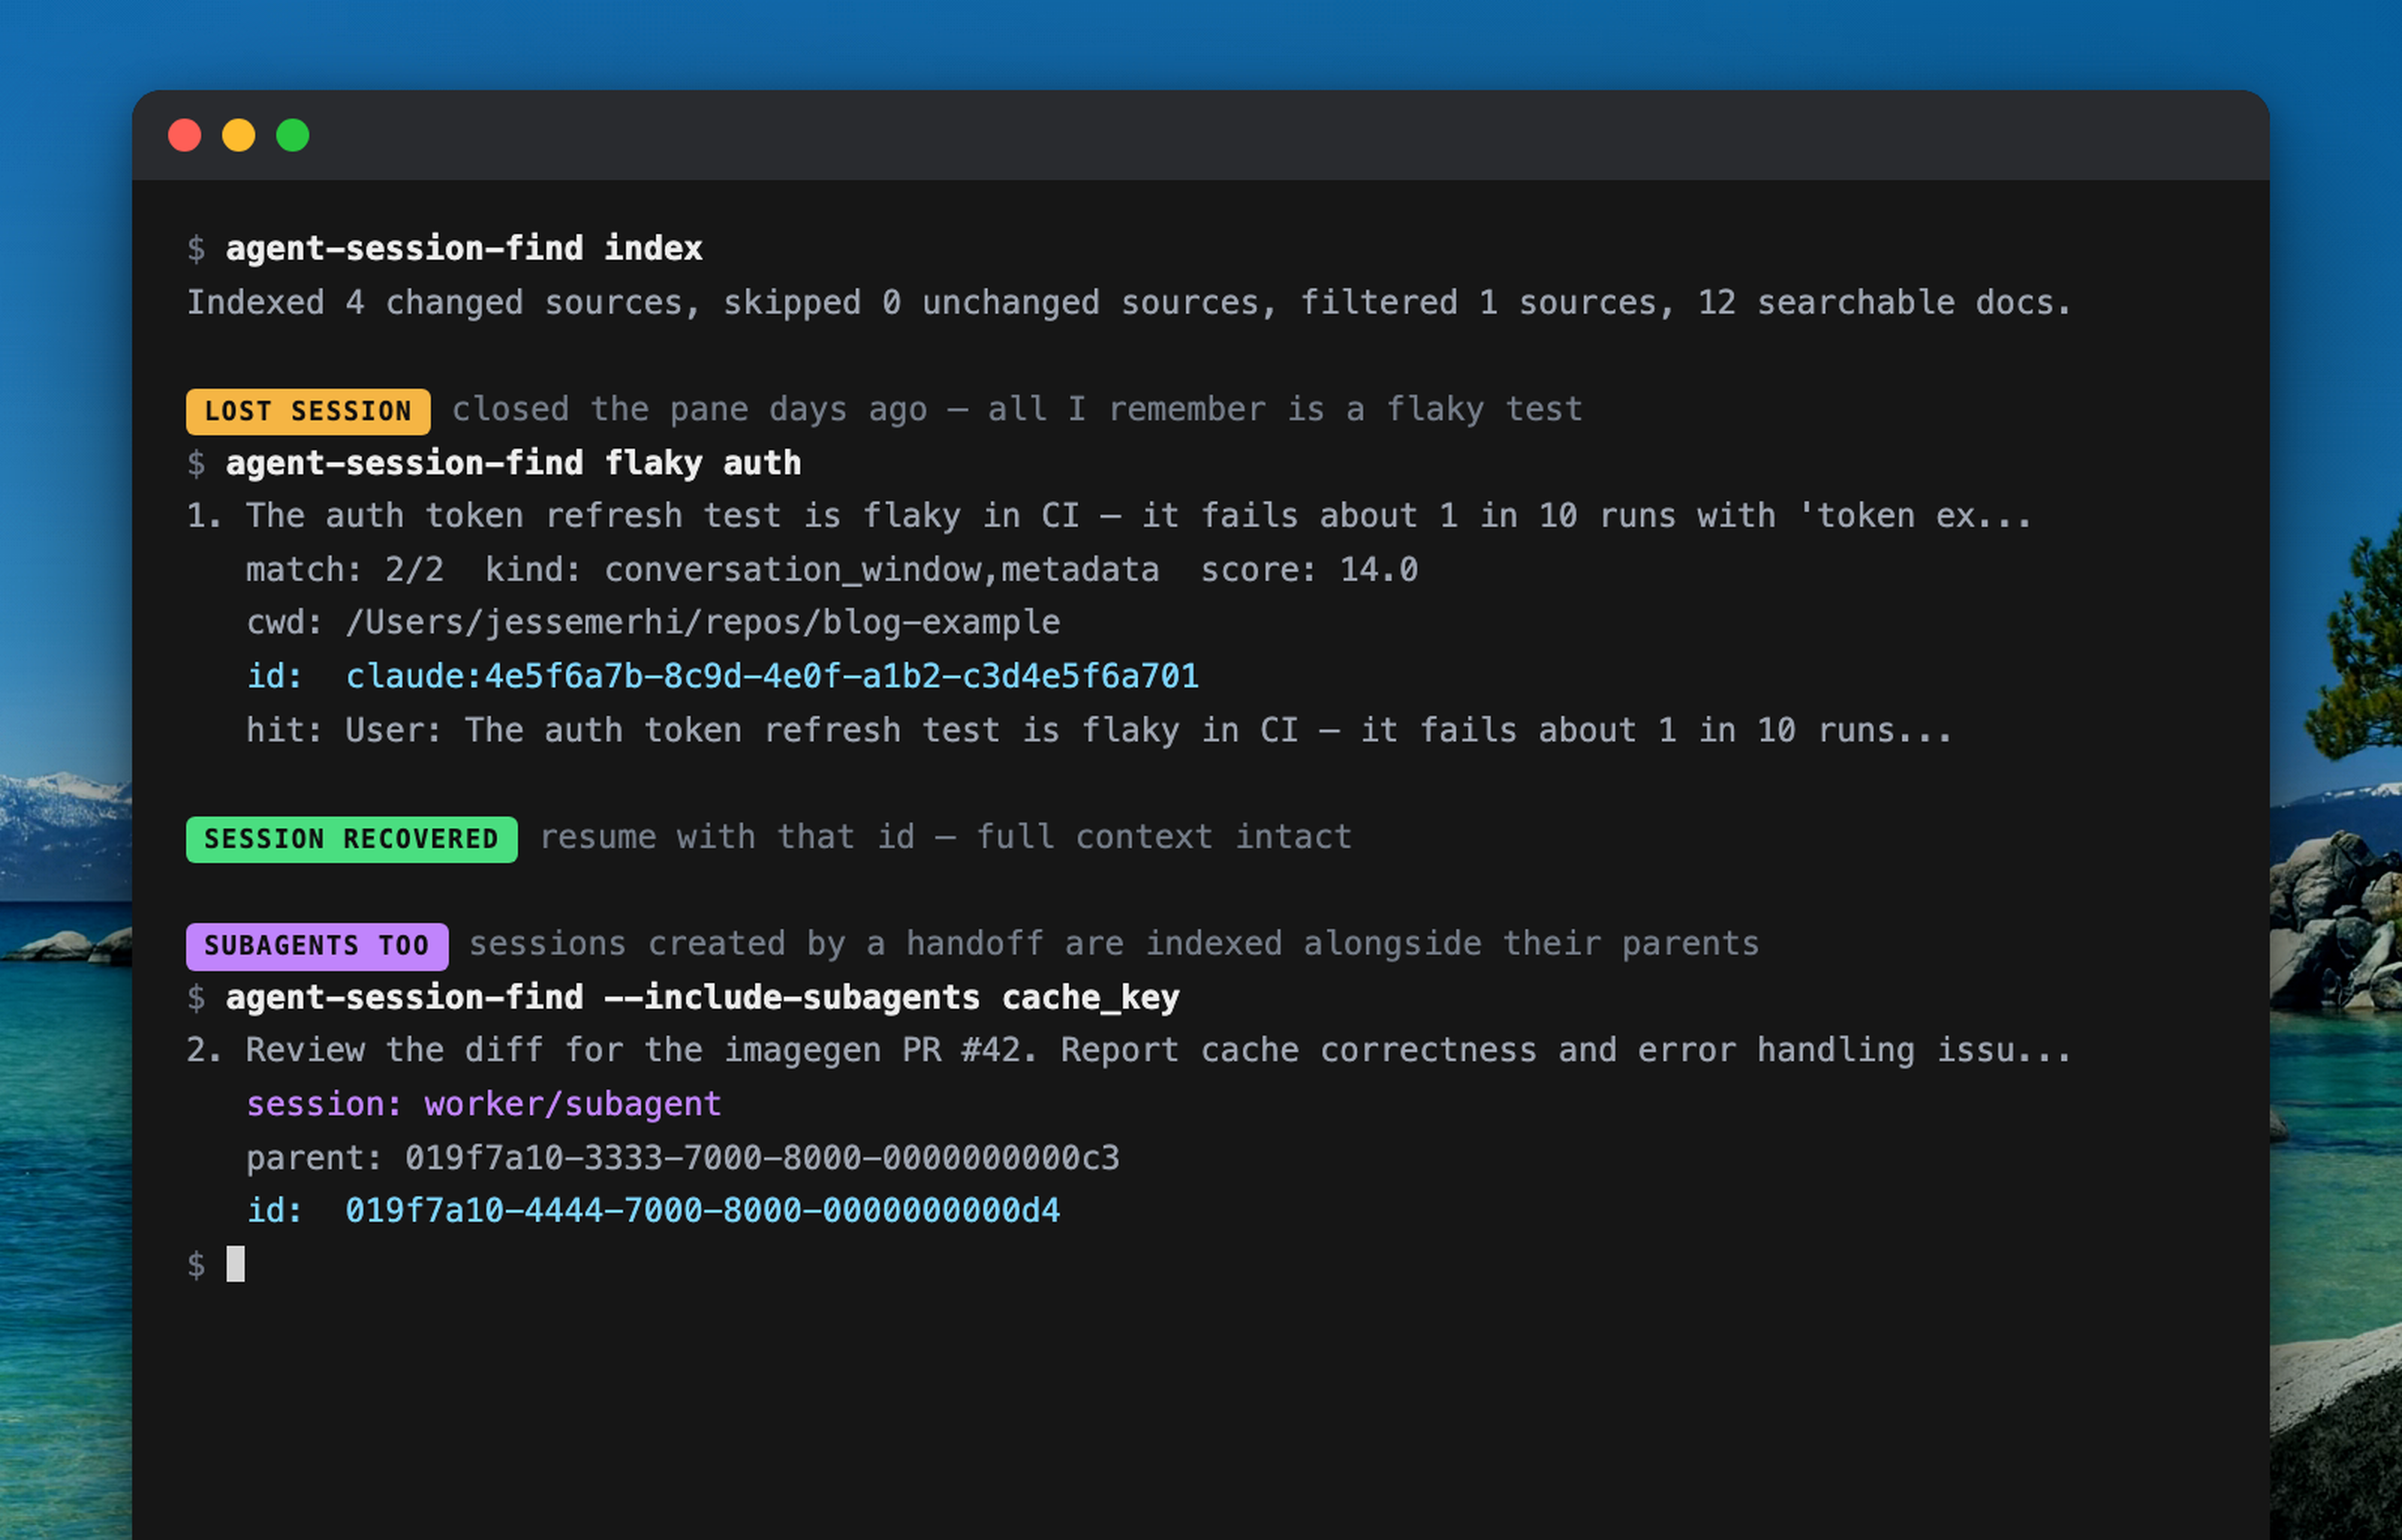Select the "agent-session-find flaky auth" command
The height and width of the screenshot is (1540, 2402).
(514, 463)
